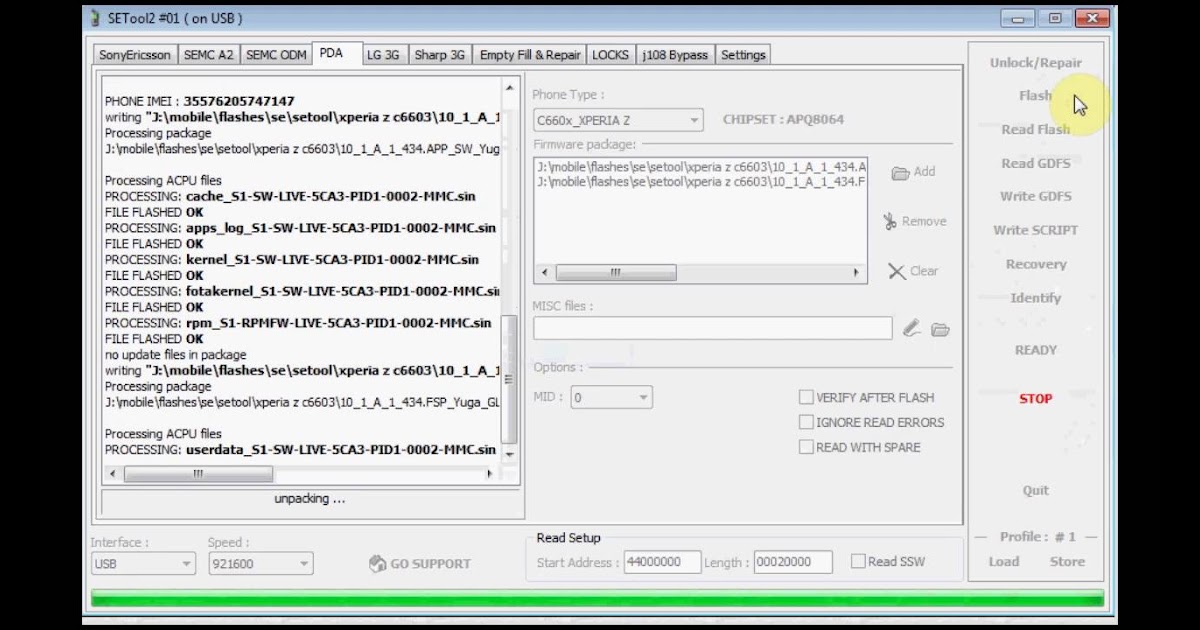Click the PHONE IMEI log line
This screenshot has height=630, width=1200.
(x=200, y=101)
